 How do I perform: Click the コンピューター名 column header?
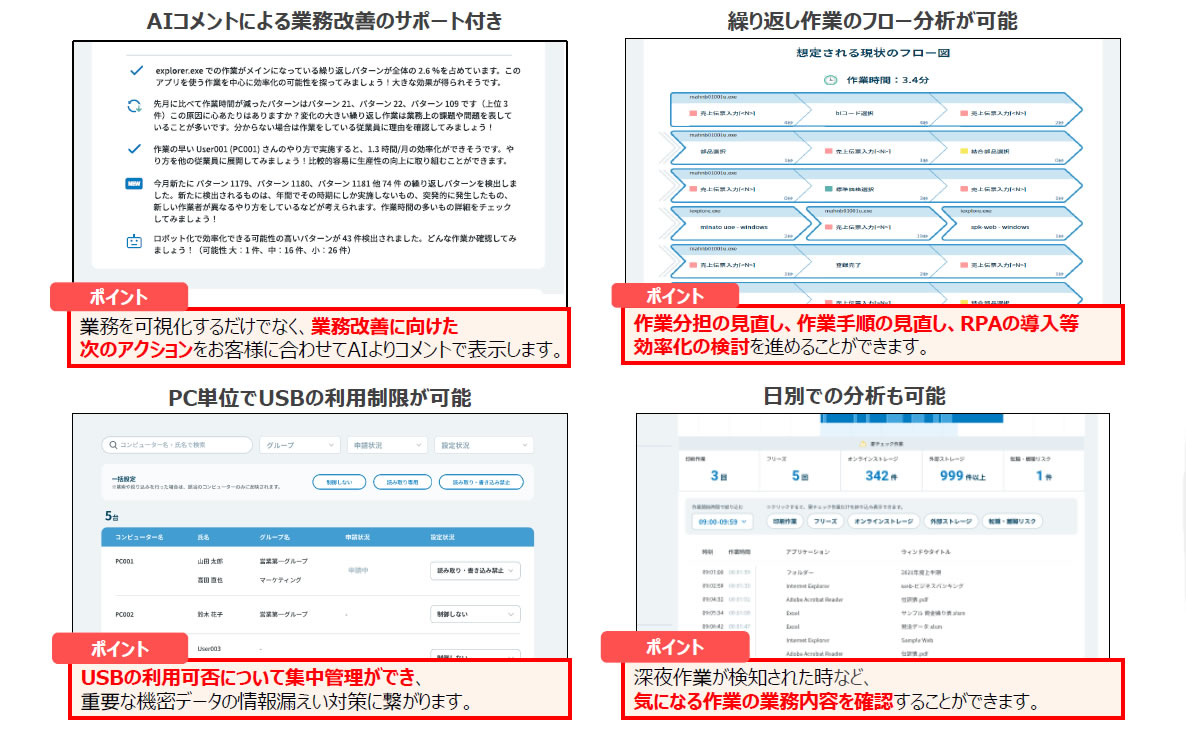(139, 538)
